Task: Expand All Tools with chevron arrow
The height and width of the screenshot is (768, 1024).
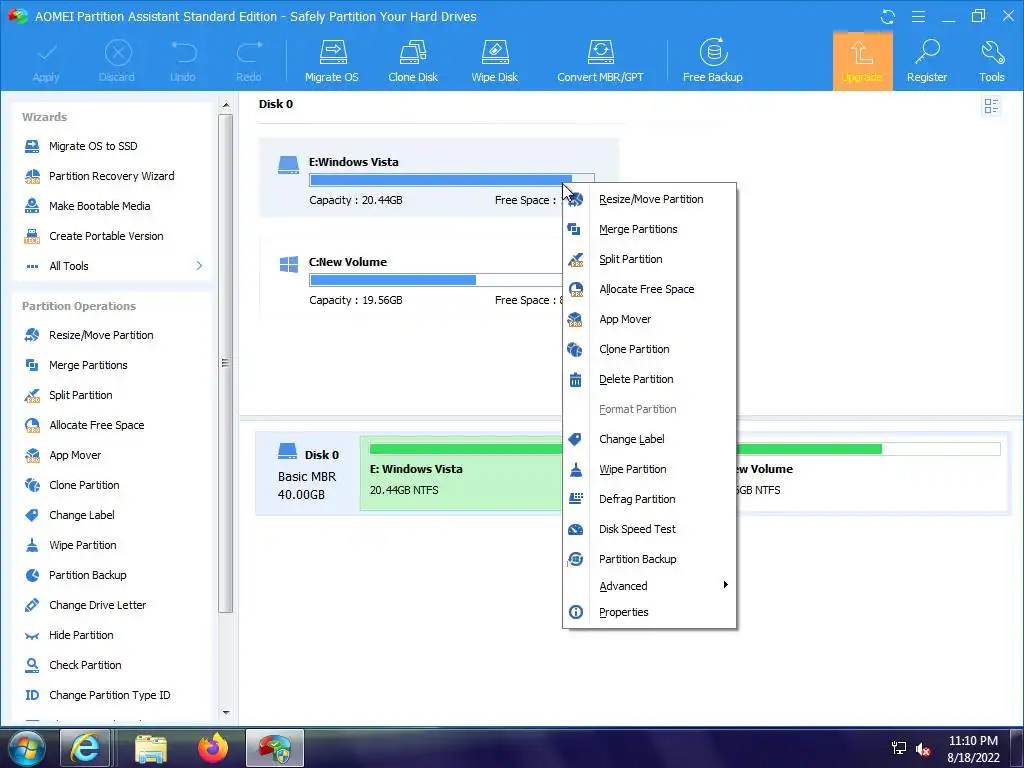Action: tap(199, 266)
